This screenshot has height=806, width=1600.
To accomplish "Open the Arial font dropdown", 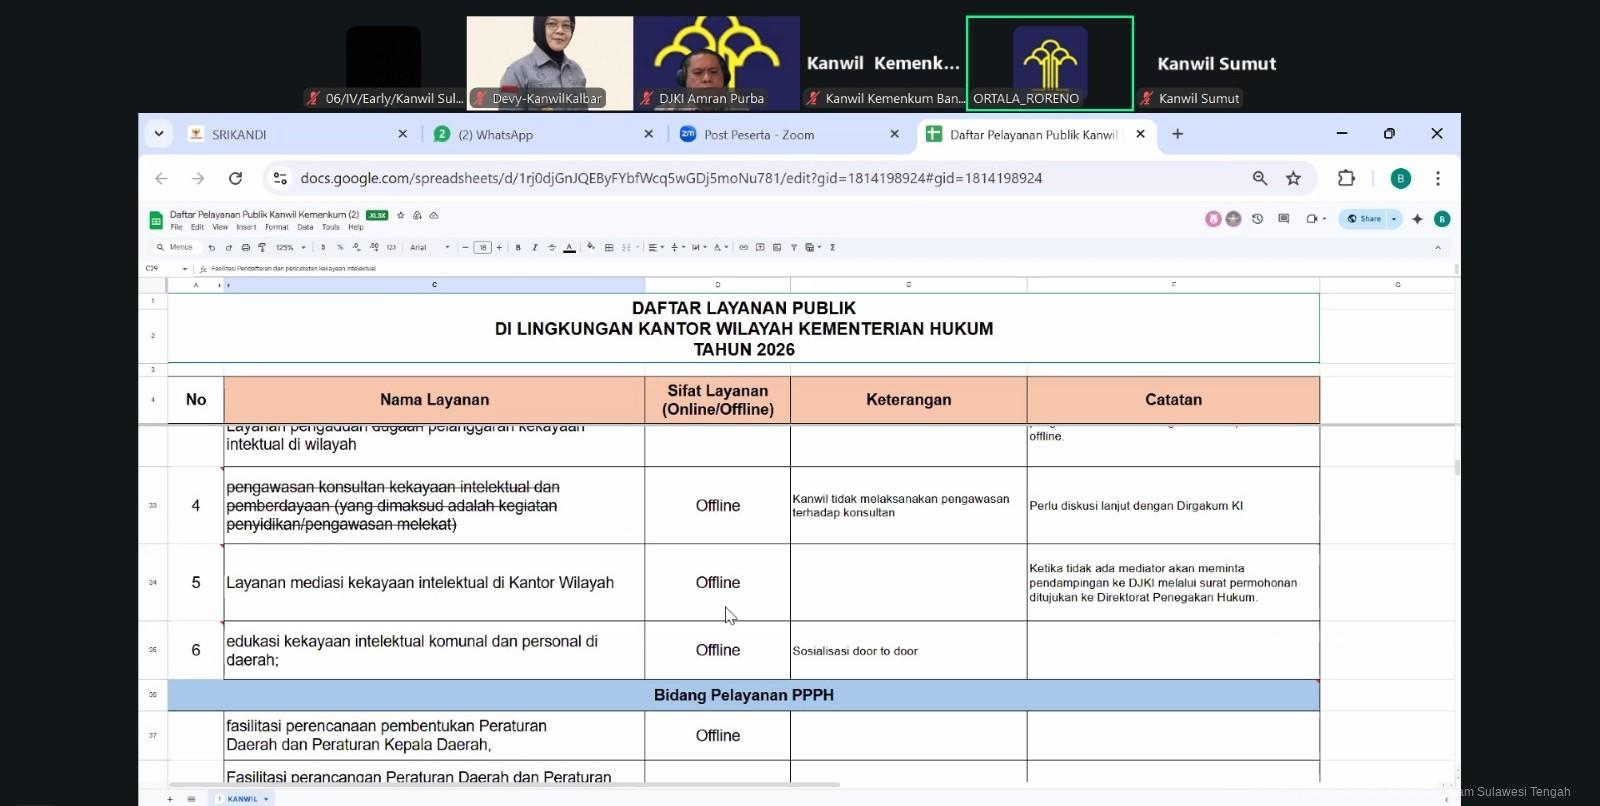I will click(430, 248).
